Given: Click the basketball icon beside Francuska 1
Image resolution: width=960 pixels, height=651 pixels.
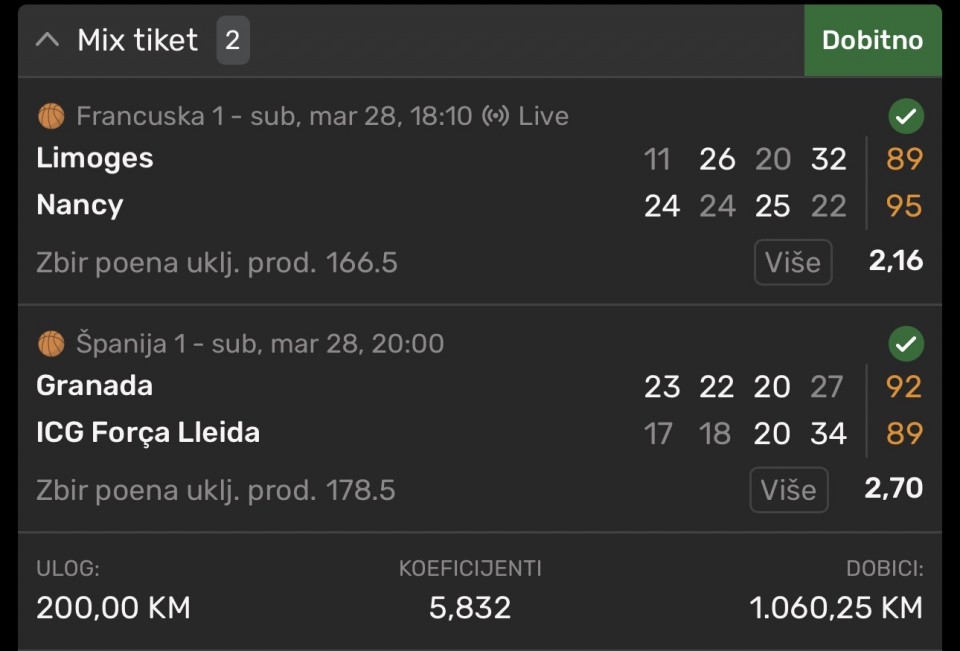Looking at the screenshot, I should [51, 116].
